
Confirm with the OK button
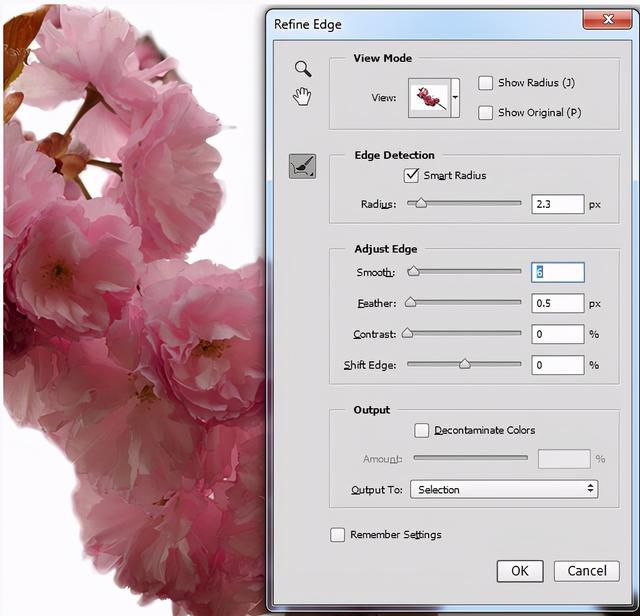[x=520, y=571]
